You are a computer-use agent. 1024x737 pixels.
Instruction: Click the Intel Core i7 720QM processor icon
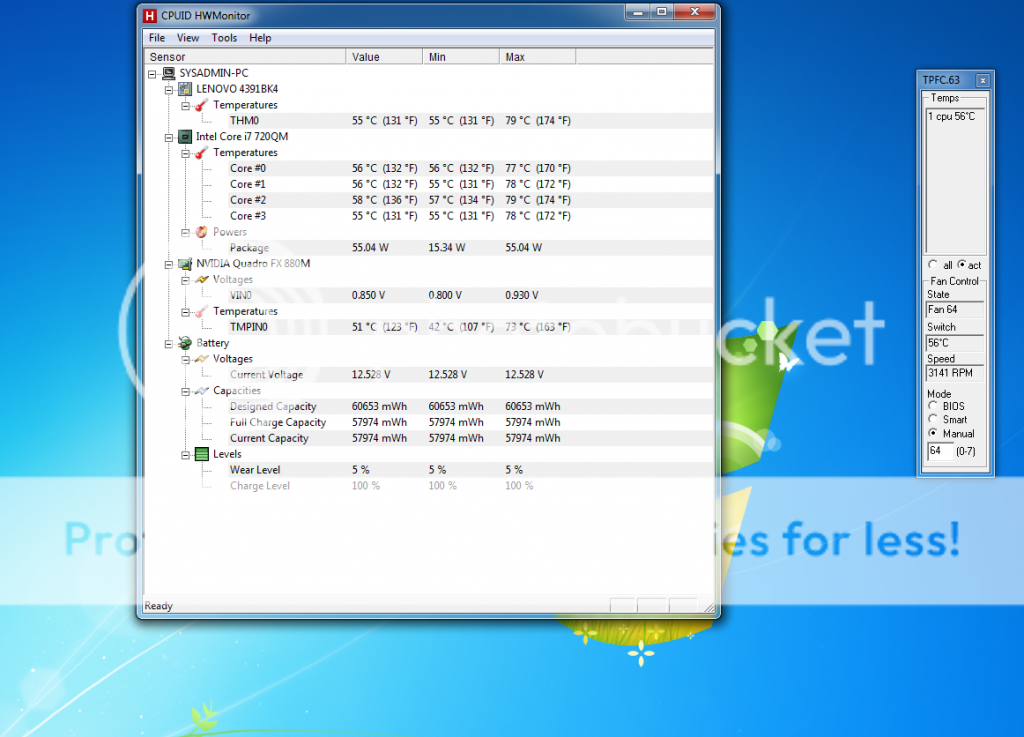pyautogui.click(x=185, y=137)
